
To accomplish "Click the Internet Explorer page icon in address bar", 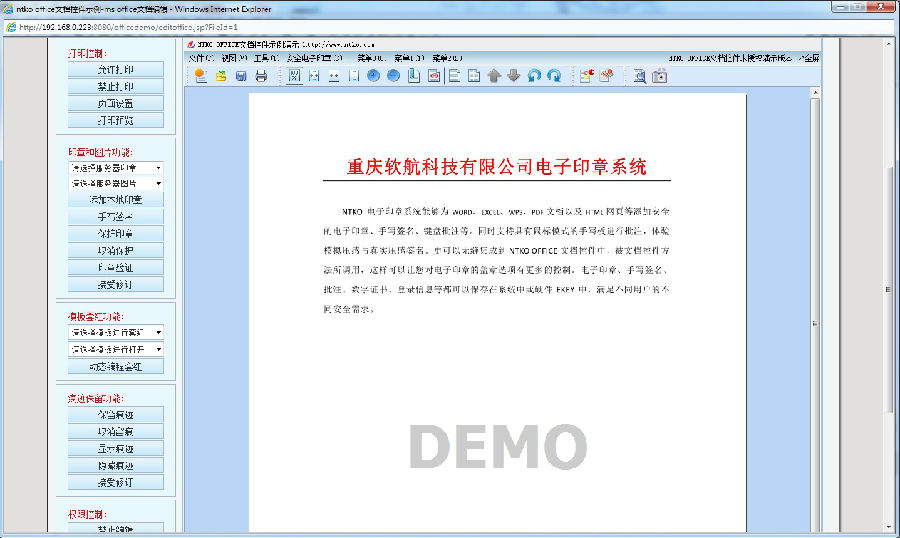I will click(10, 27).
